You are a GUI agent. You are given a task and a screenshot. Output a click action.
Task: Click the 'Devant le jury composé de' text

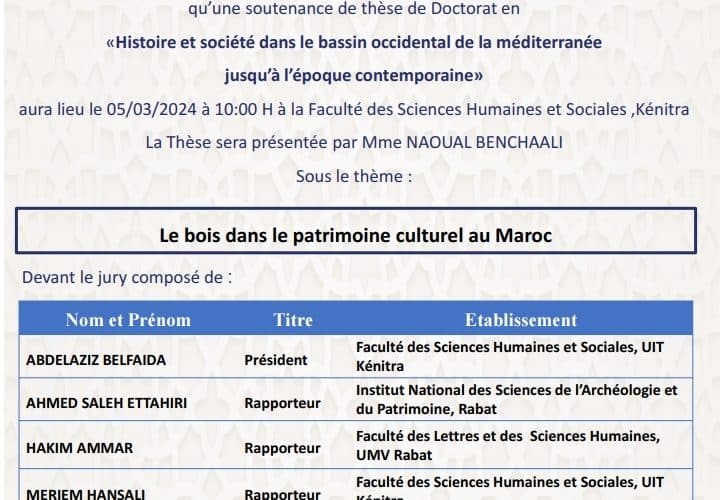(x=127, y=277)
